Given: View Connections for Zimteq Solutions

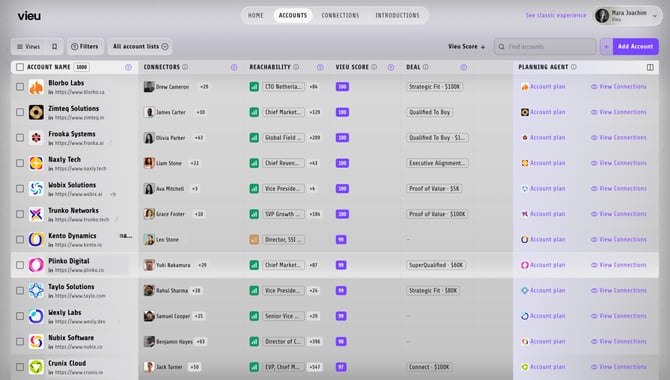Looking at the screenshot, I should click(x=619, y=112).
